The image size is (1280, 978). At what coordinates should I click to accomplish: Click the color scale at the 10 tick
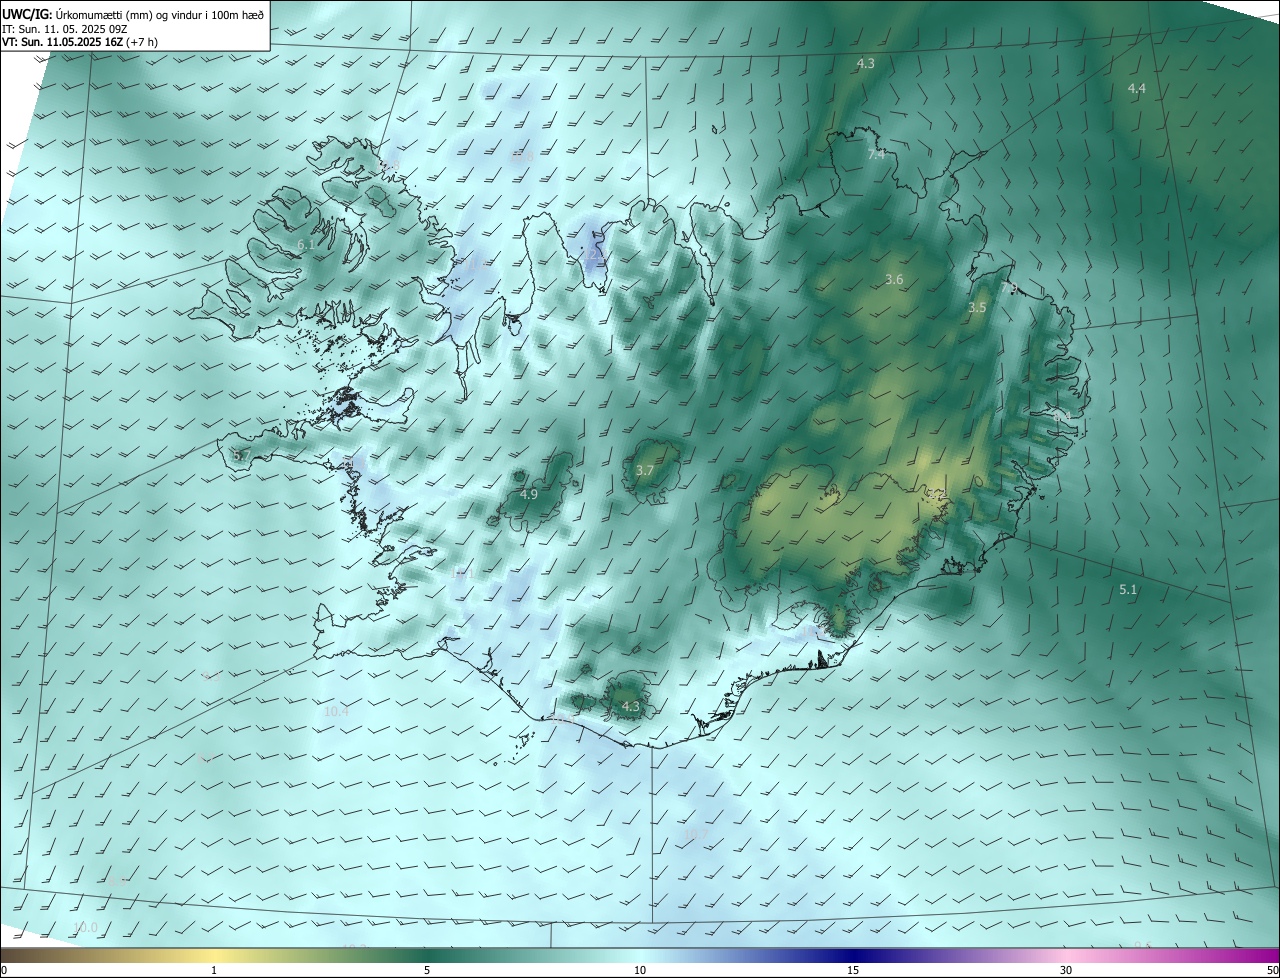pyautogui.click(x=640, y=970)
